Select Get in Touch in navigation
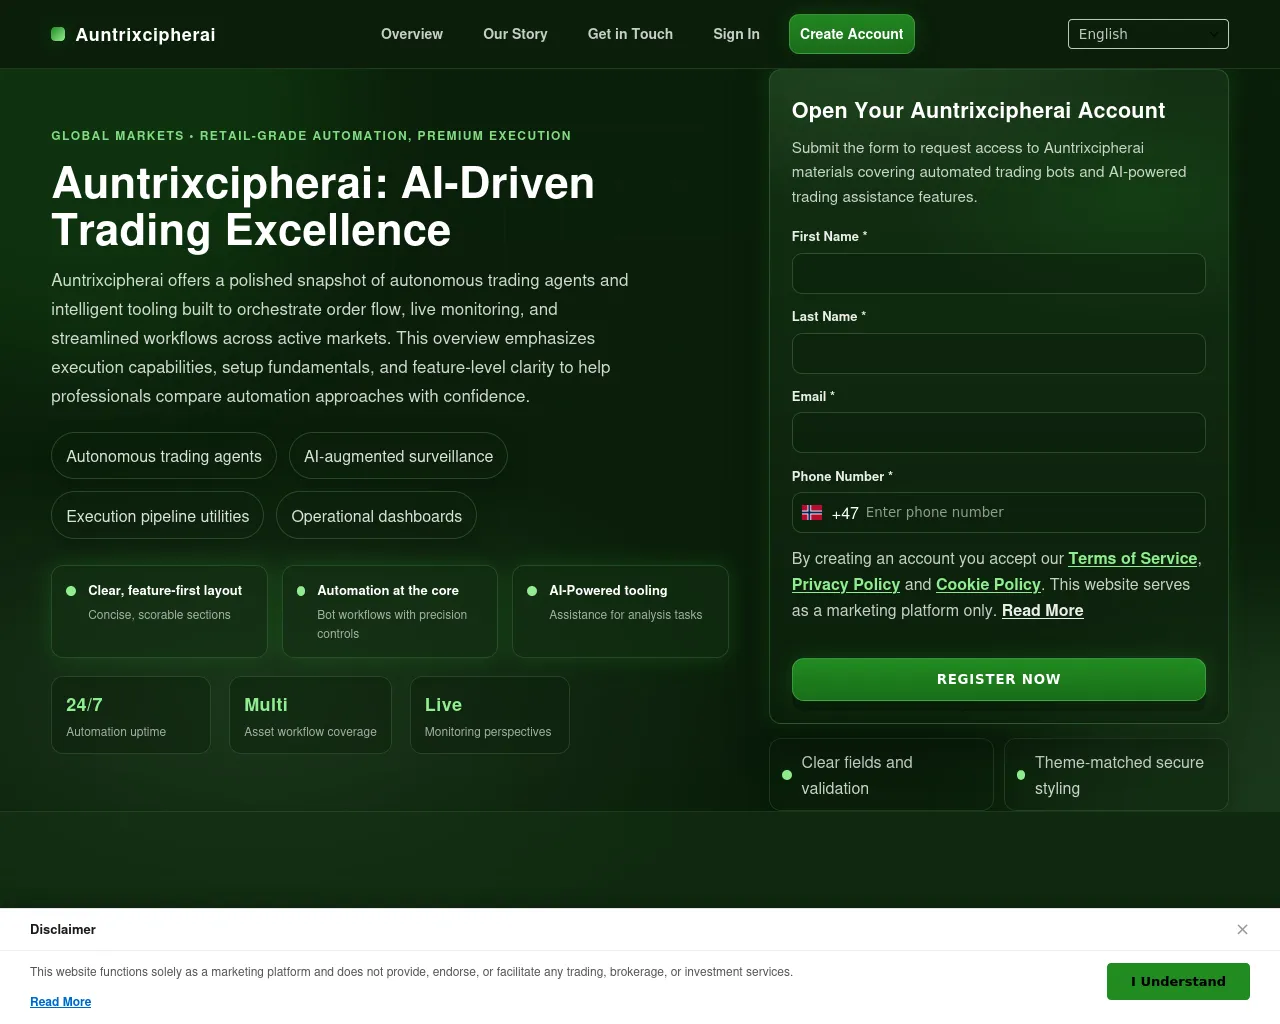Viewport: 1280px width, 1024px height. pos(630,34)
